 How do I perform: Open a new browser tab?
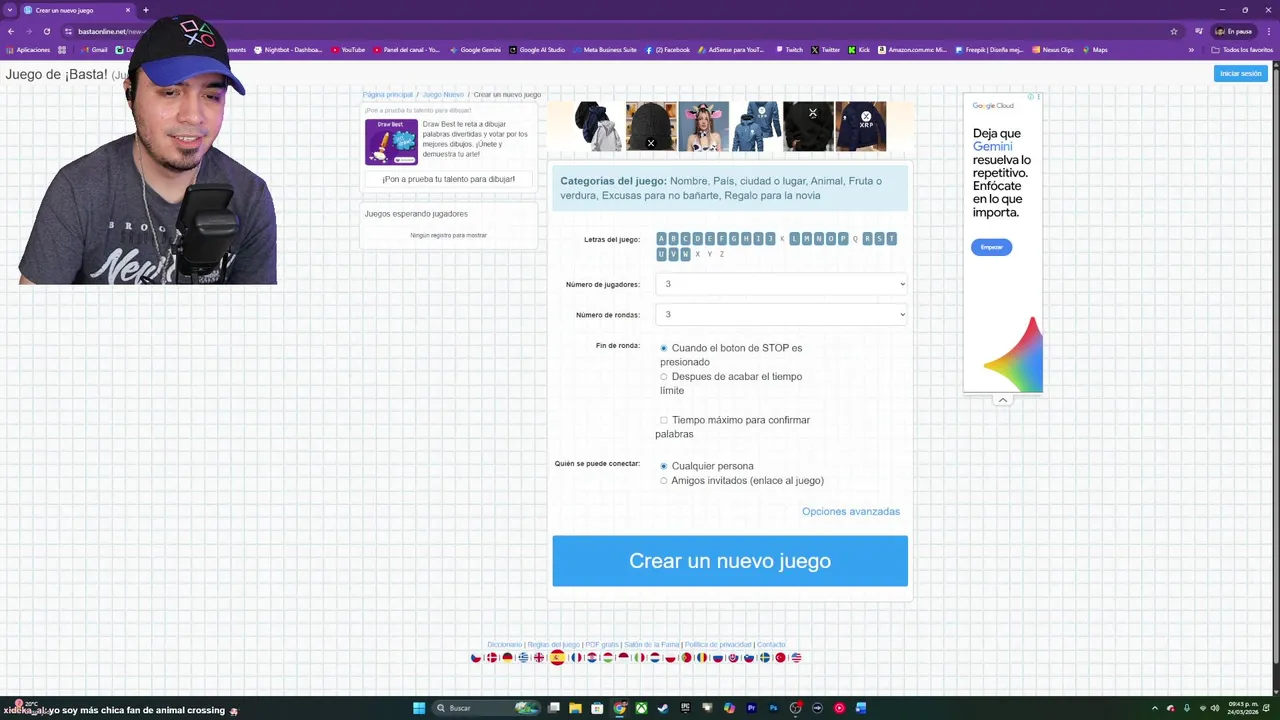146,10
